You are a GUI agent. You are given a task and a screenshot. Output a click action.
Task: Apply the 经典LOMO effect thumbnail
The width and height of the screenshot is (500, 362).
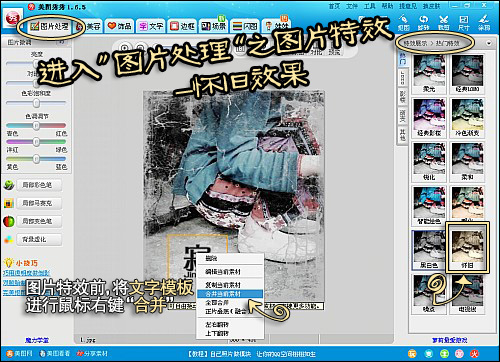(x=467, y=74)
